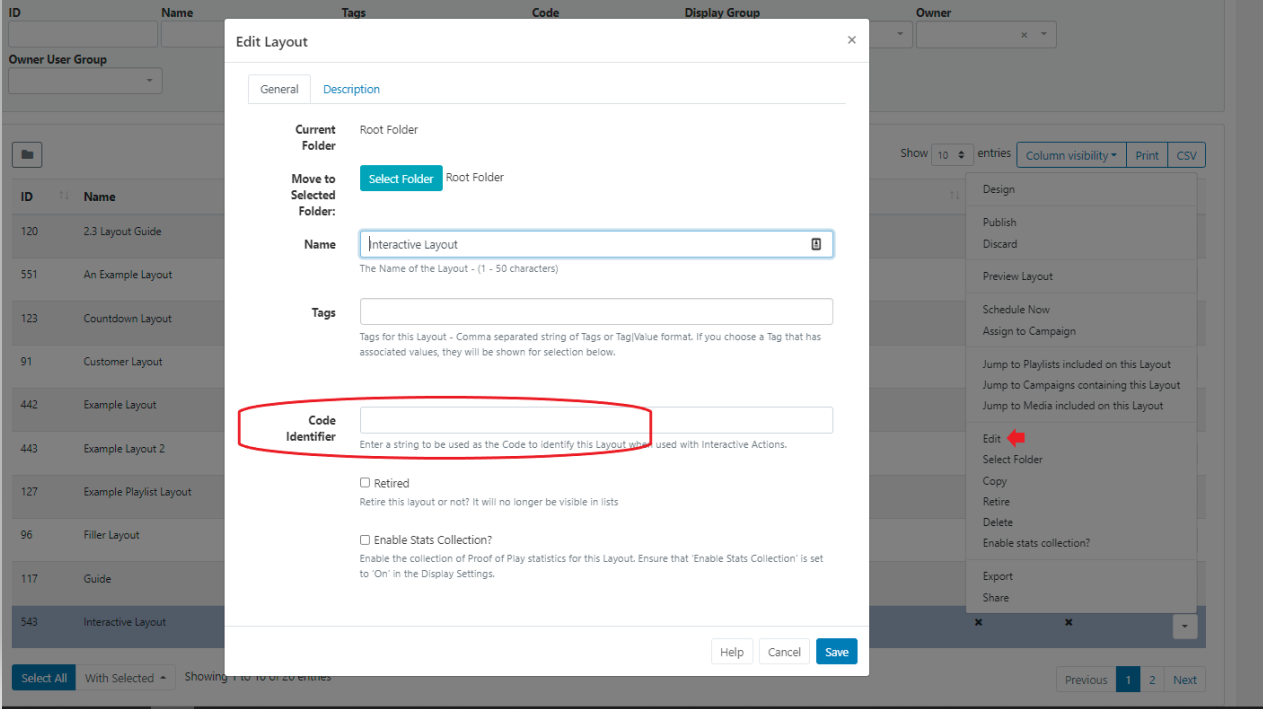Click the Save button
The image size is (1263, 709).
pyautogui.click(x=836, y=652)
